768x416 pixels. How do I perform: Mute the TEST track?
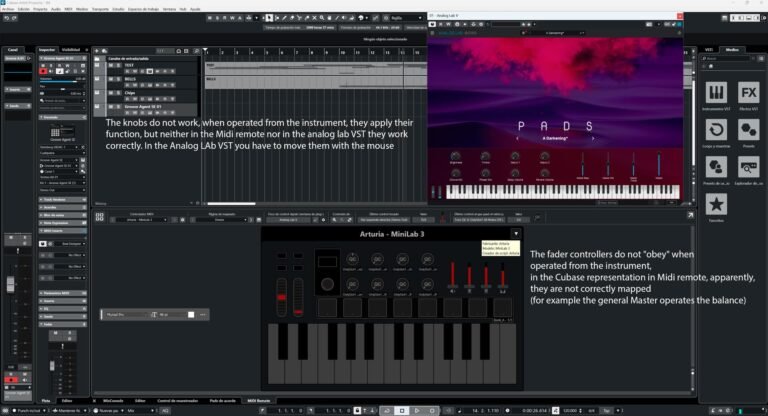111,65
